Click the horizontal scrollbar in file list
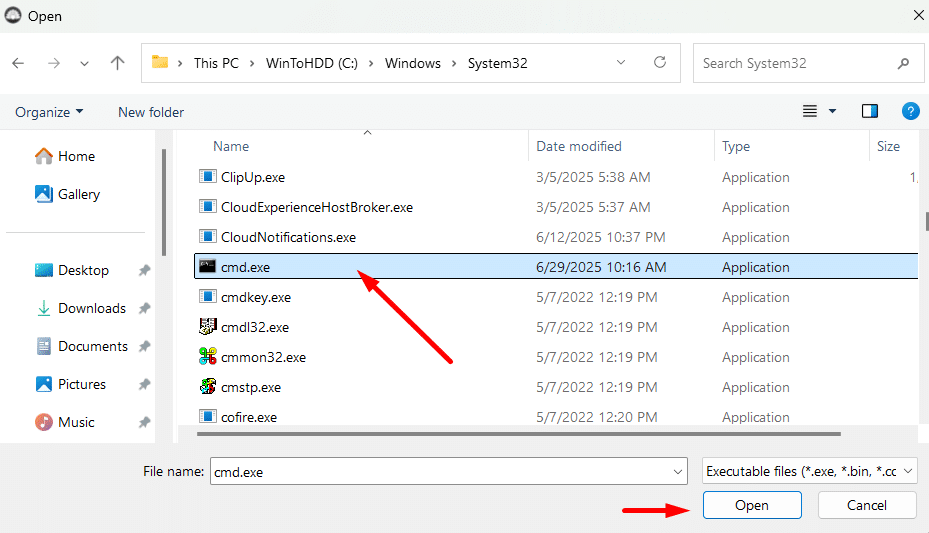 tap(518, 434)
